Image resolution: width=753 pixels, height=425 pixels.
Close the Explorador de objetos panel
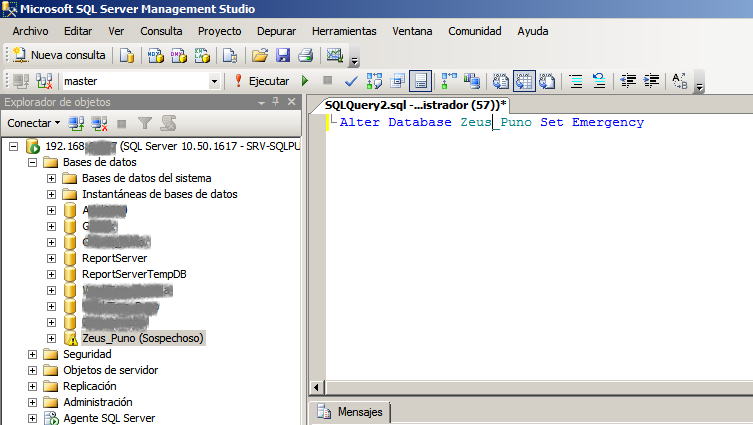point(291,101)
